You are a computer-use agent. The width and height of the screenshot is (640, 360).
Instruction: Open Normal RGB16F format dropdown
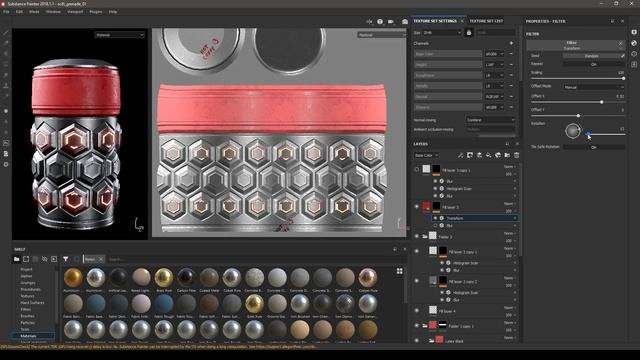[495, 97]
